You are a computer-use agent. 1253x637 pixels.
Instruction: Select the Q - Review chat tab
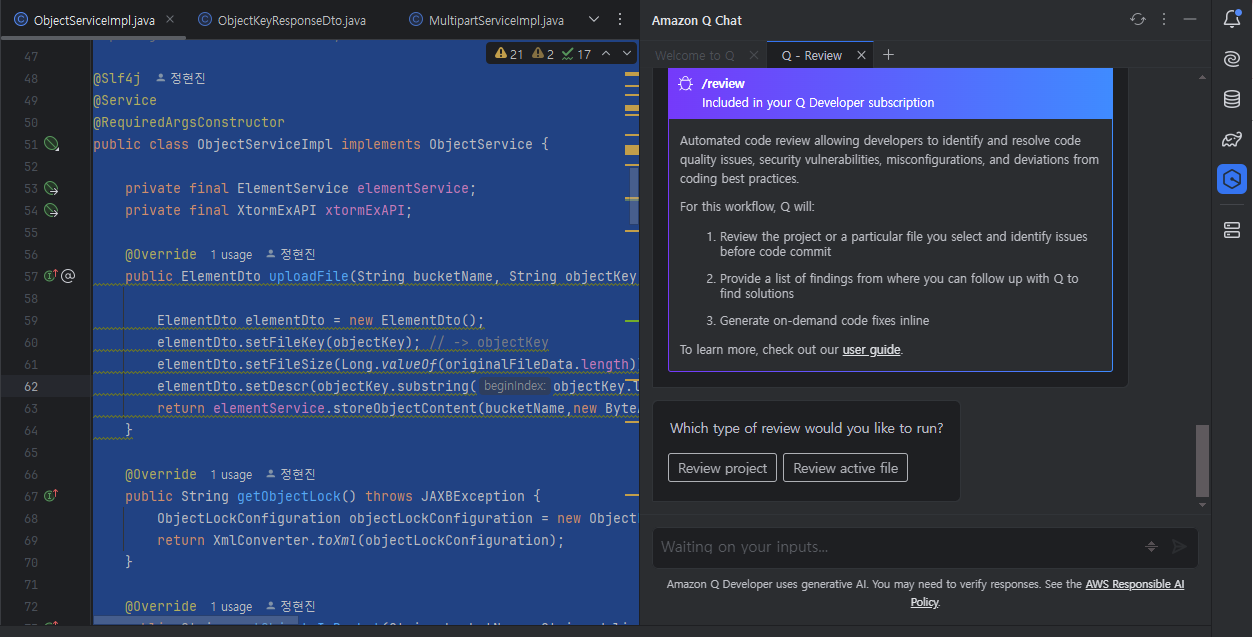pyautogui.click(x=811, y=55)
